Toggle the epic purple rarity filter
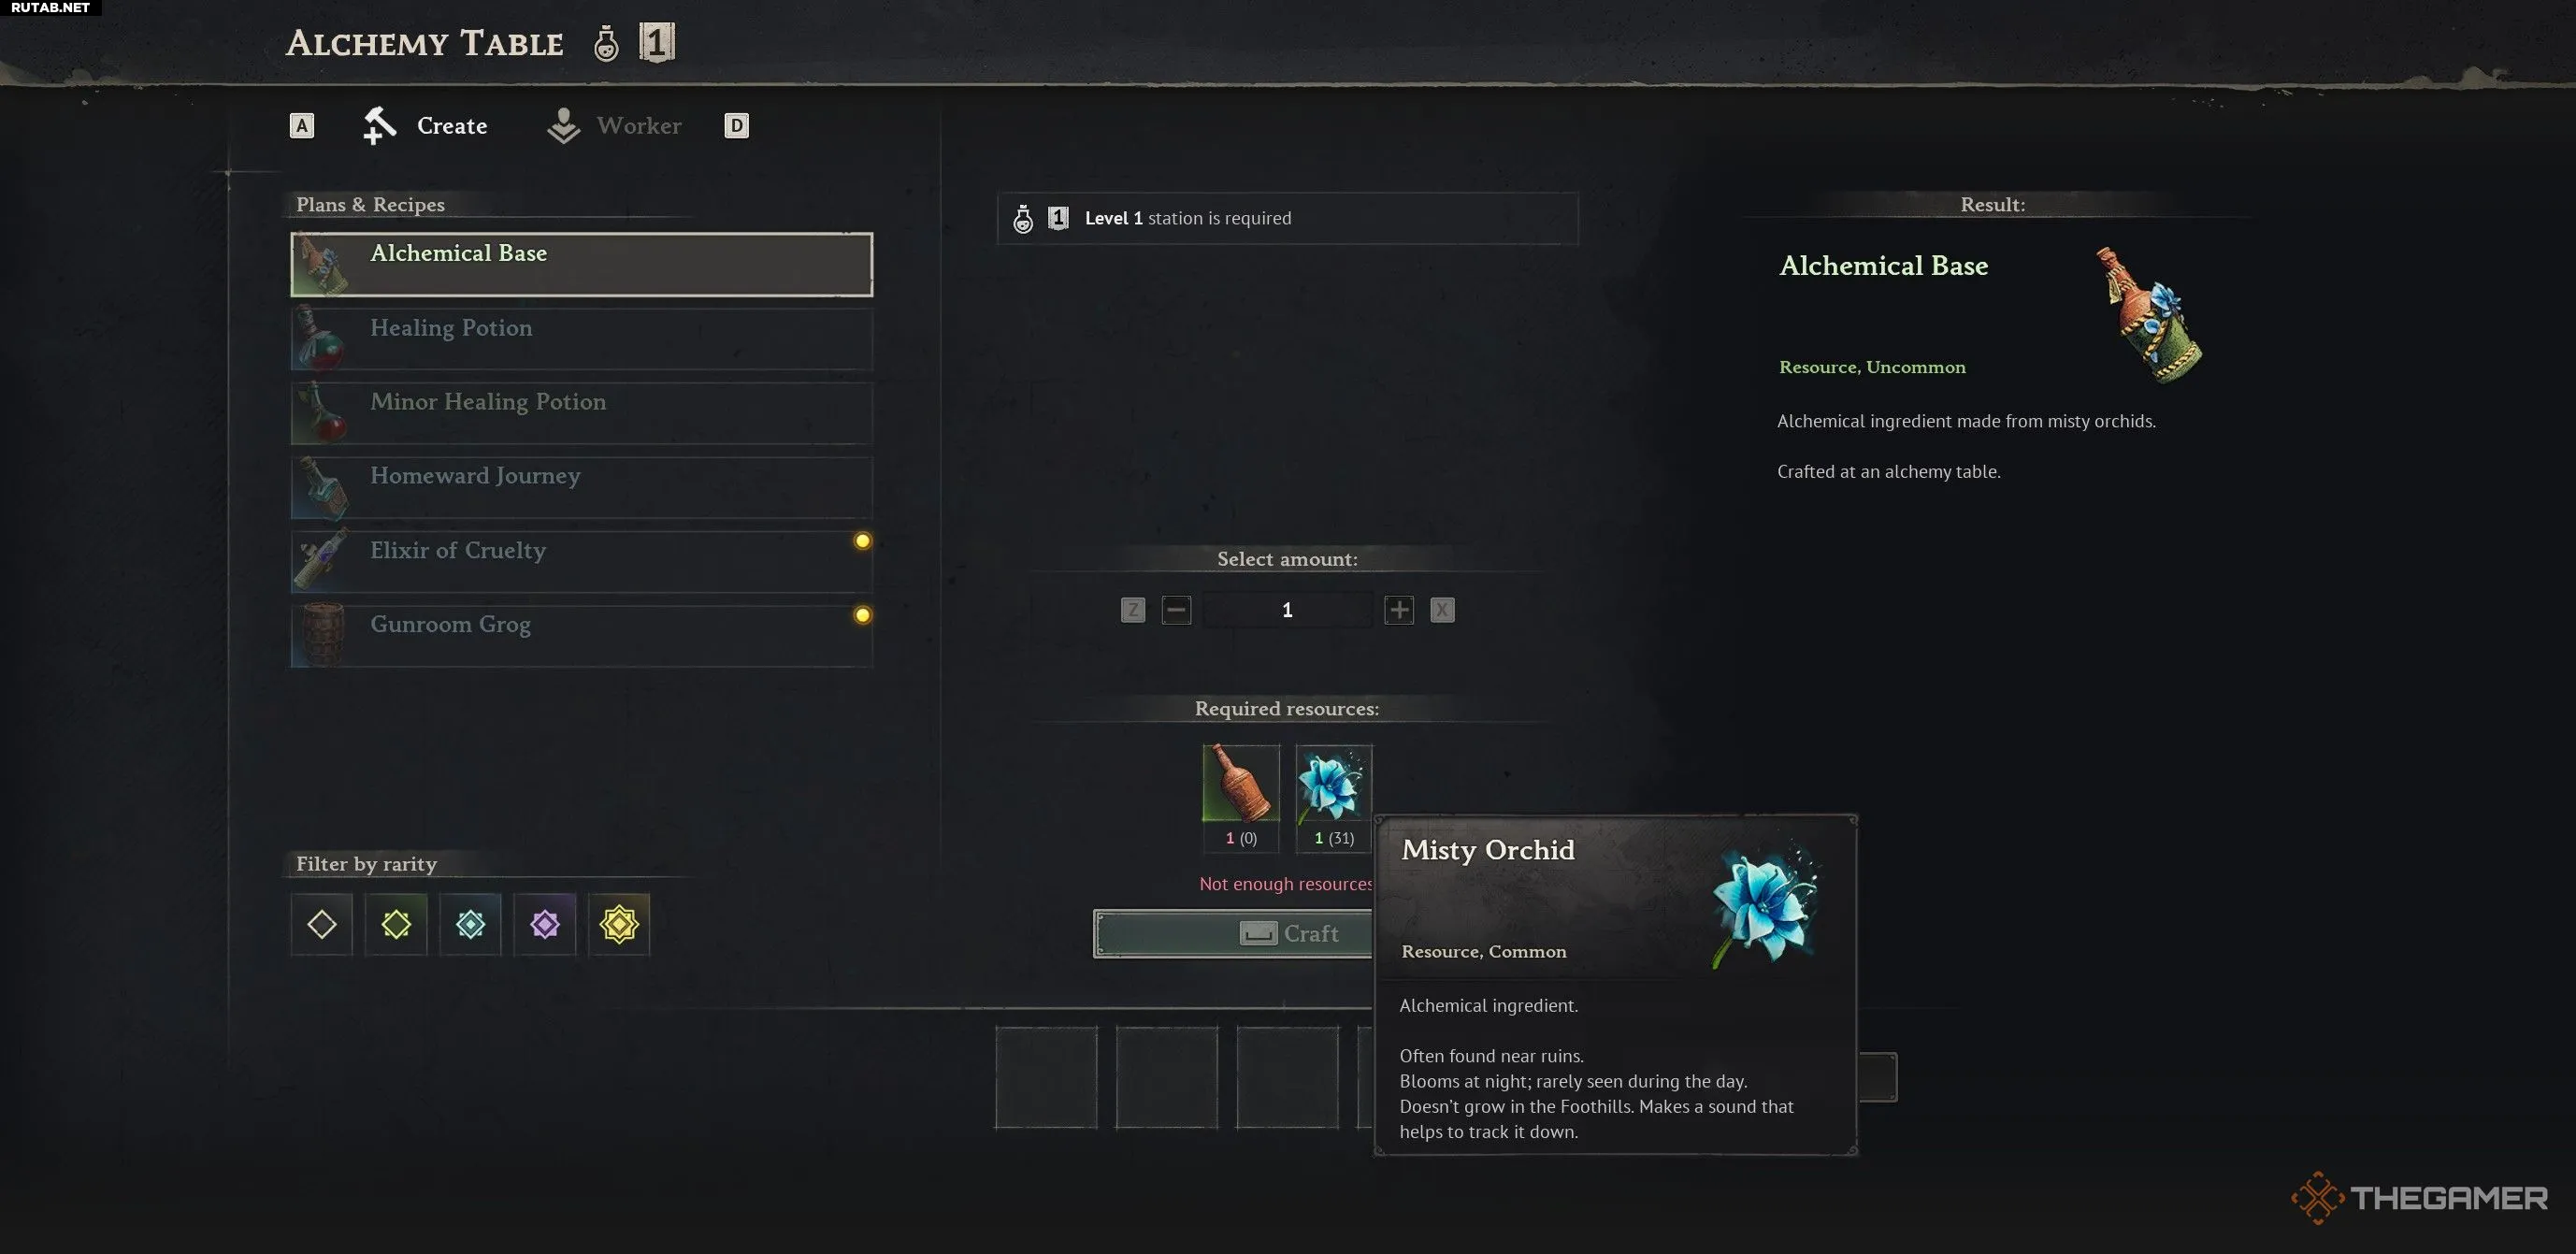The width and height of the screenshot is (2576, 1254). point(545,924)
